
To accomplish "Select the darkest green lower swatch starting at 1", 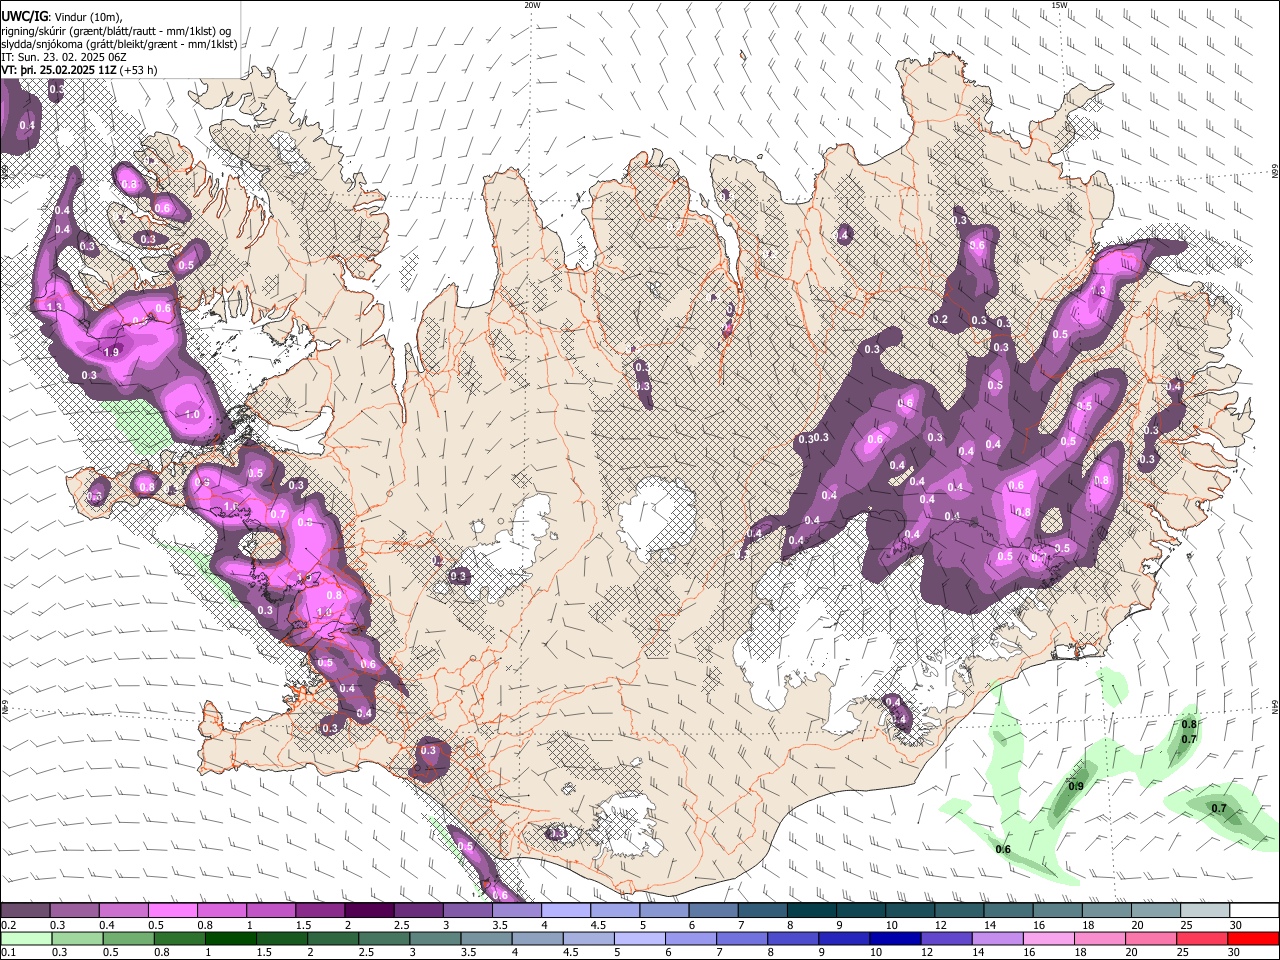I will pyautogui.click(x=230, y=939).
